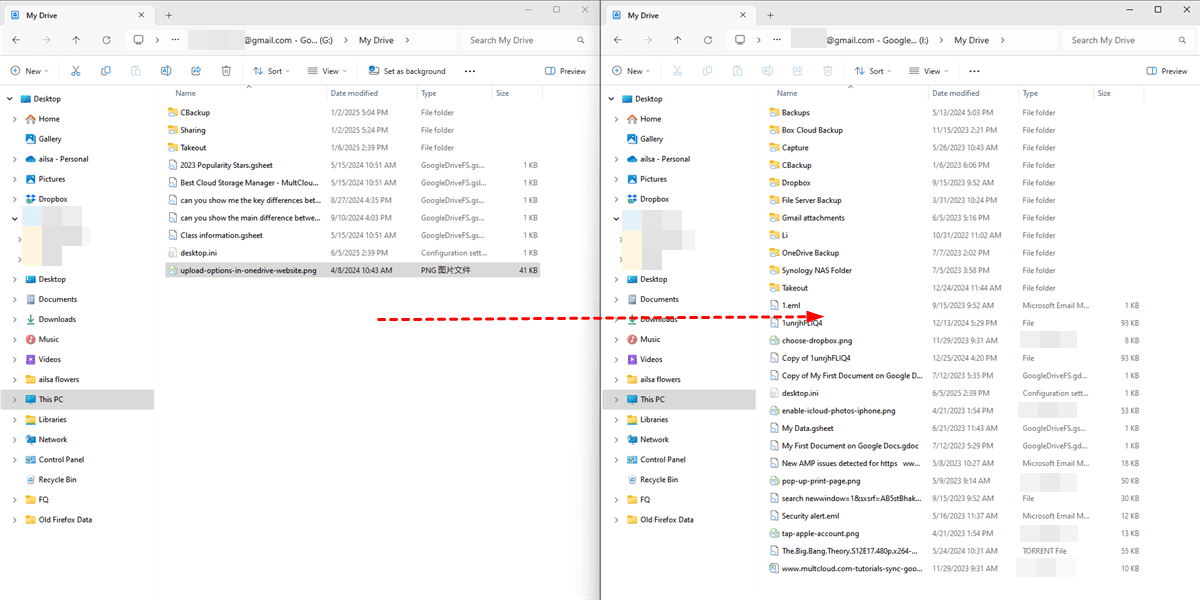Select My Drive tab in right window
Screen dimensions: 1200x600
coord(680,16)
